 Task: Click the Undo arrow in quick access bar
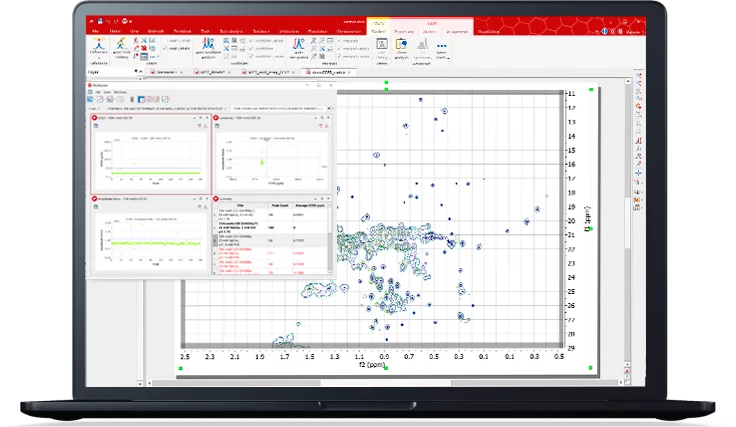click(108, 21)
